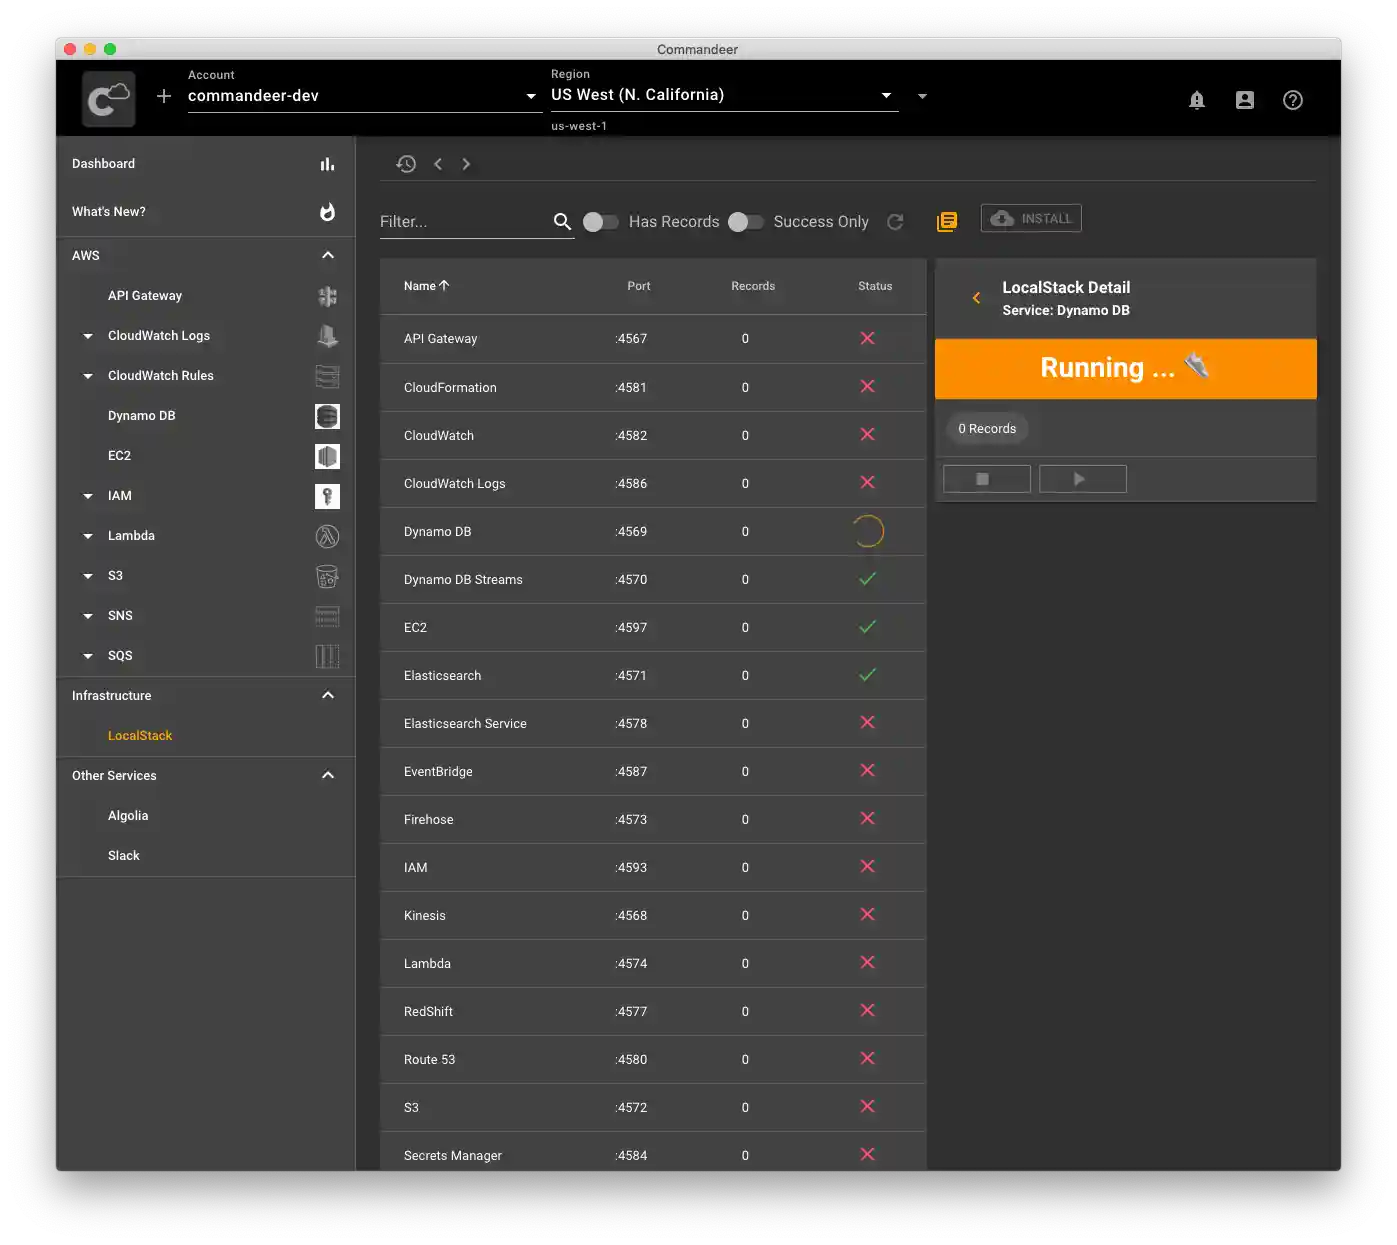The width and height of the screenshot is (1397, 1245).
Task: Expand the CloudWatch Logs tree item
Action: 88,336
